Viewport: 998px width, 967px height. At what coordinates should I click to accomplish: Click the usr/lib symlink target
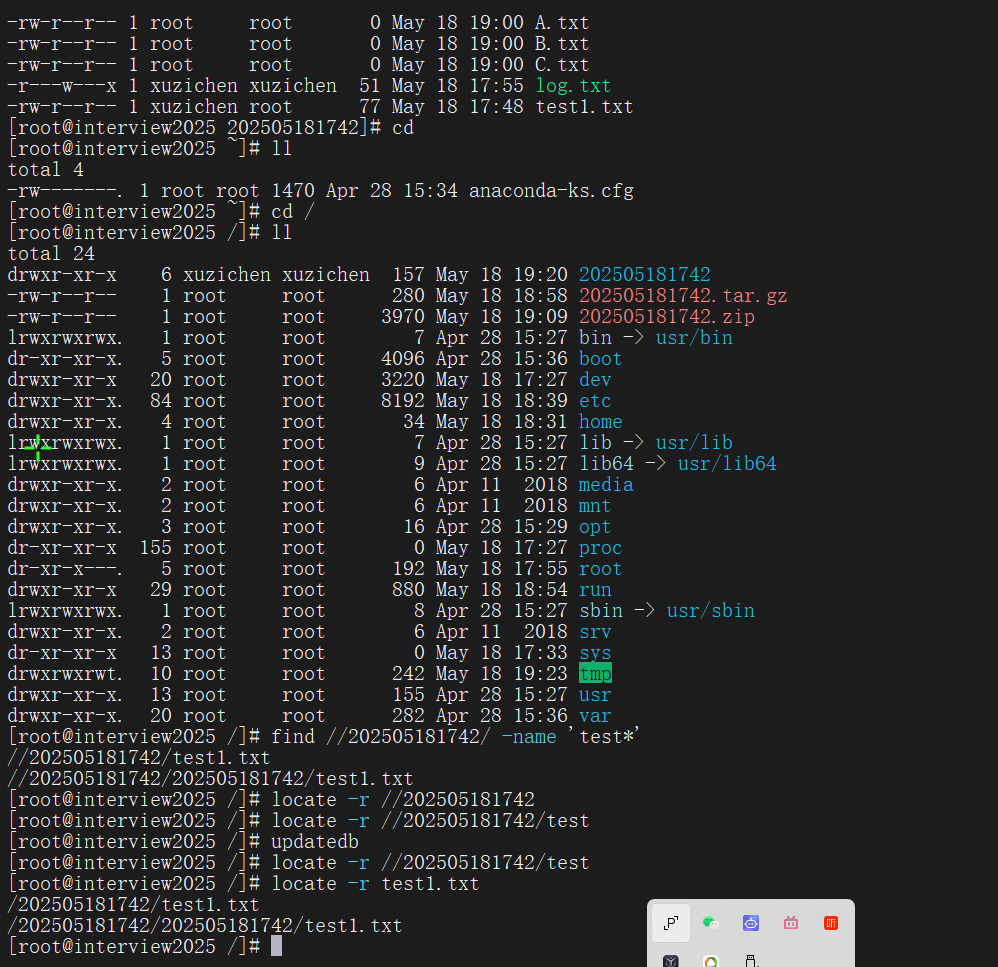click(x=694, y=443)
